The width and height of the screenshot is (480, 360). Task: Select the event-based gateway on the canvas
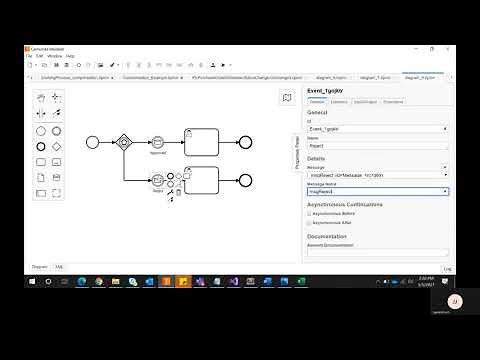click(x=124, y=142)
